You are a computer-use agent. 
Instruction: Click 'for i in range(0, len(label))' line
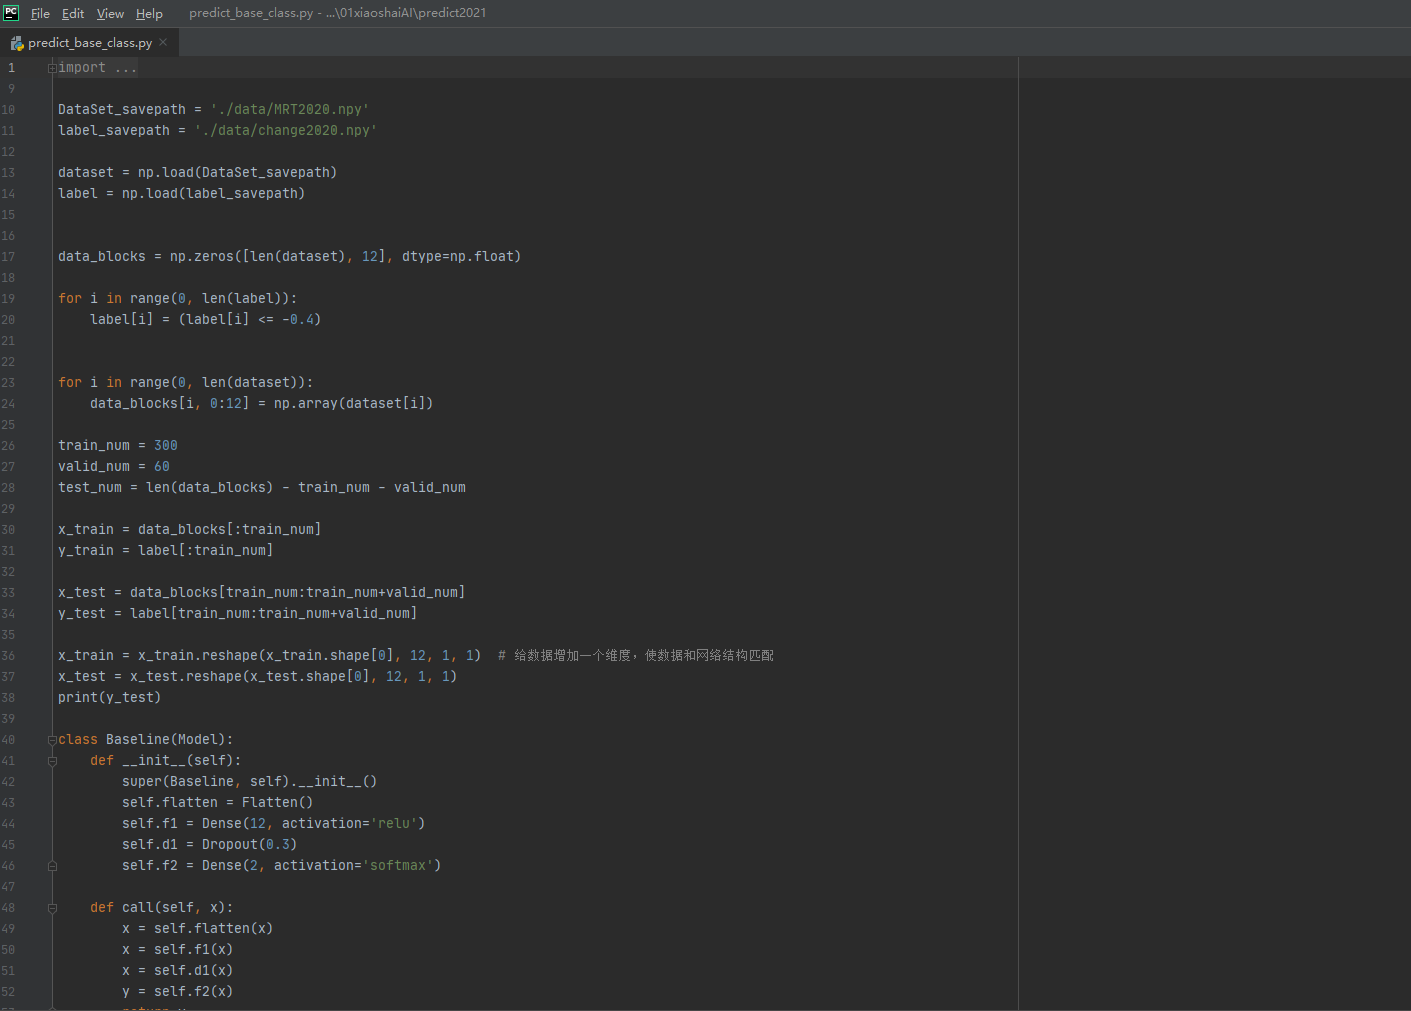point(177,299)
